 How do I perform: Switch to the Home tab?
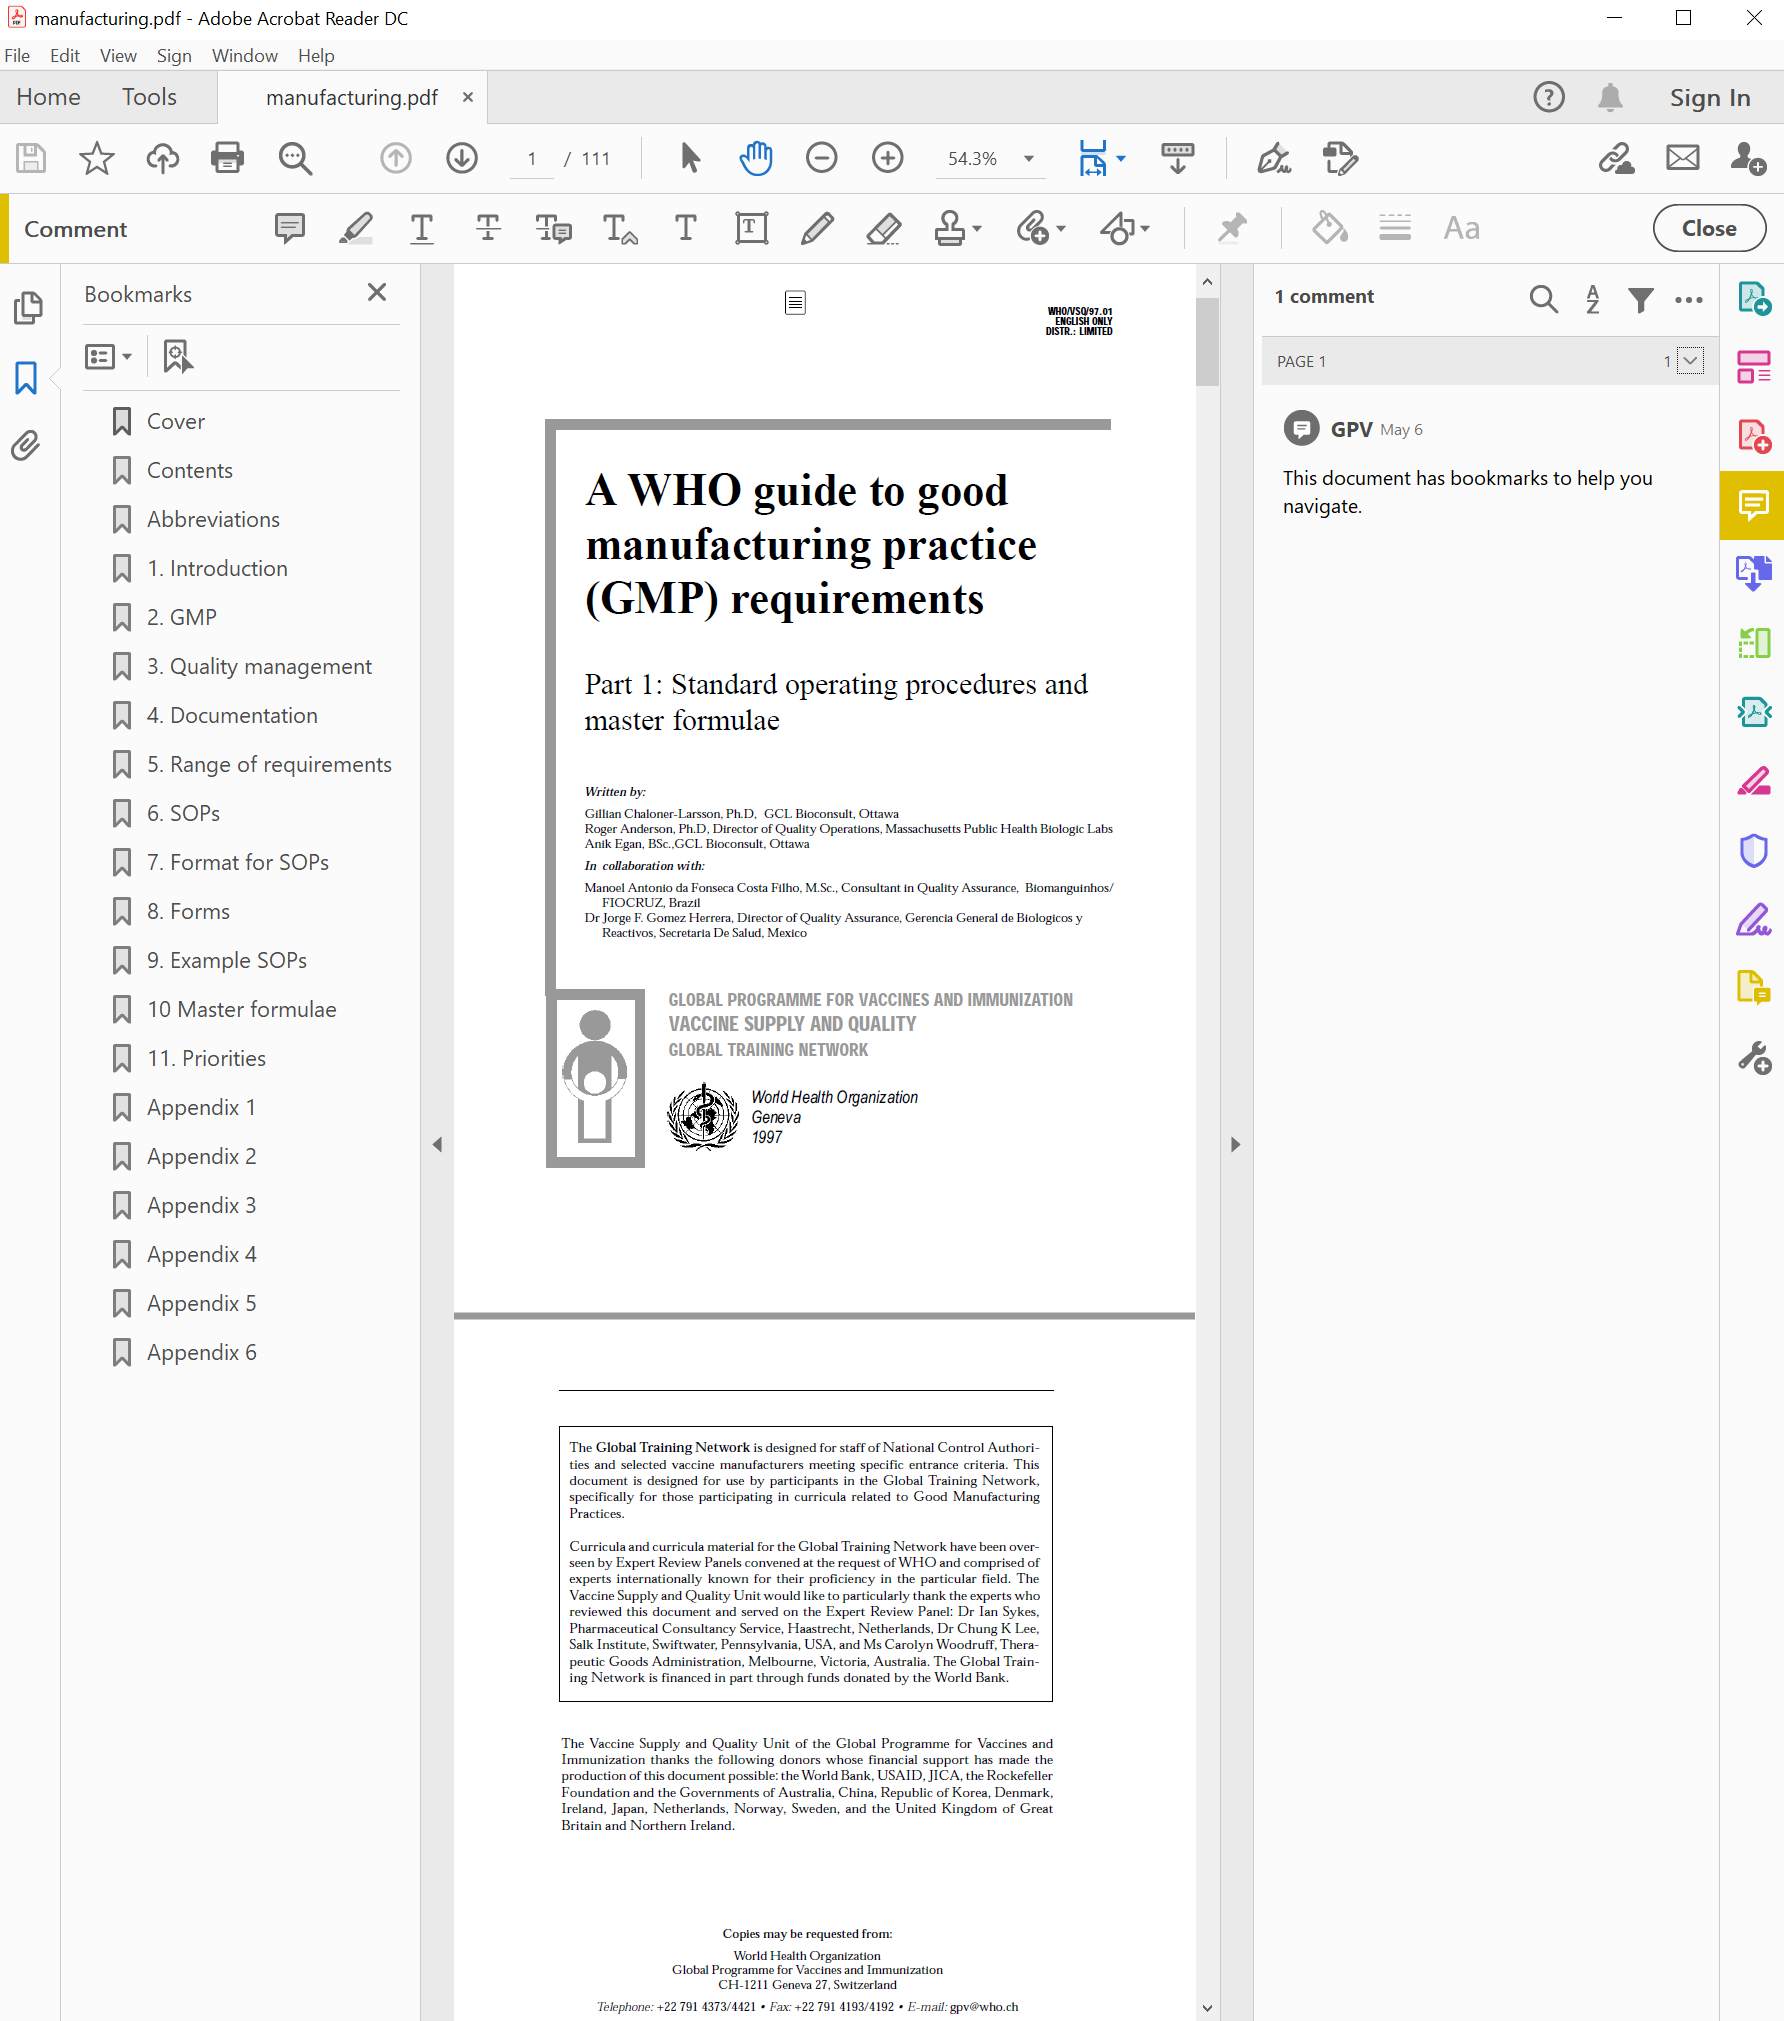(x=47, y=96)
